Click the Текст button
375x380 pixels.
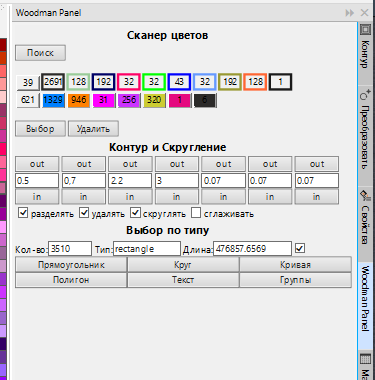tap(183, 280)
